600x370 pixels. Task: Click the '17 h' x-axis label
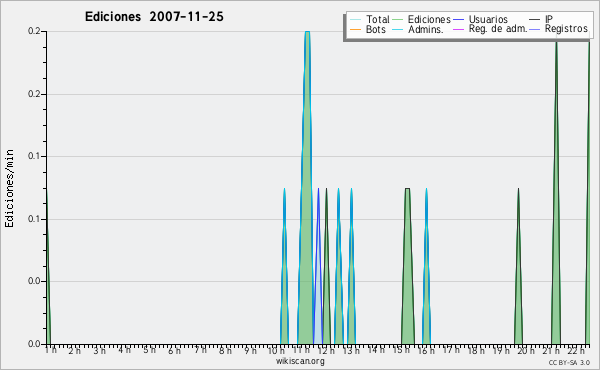coord(452,350)
